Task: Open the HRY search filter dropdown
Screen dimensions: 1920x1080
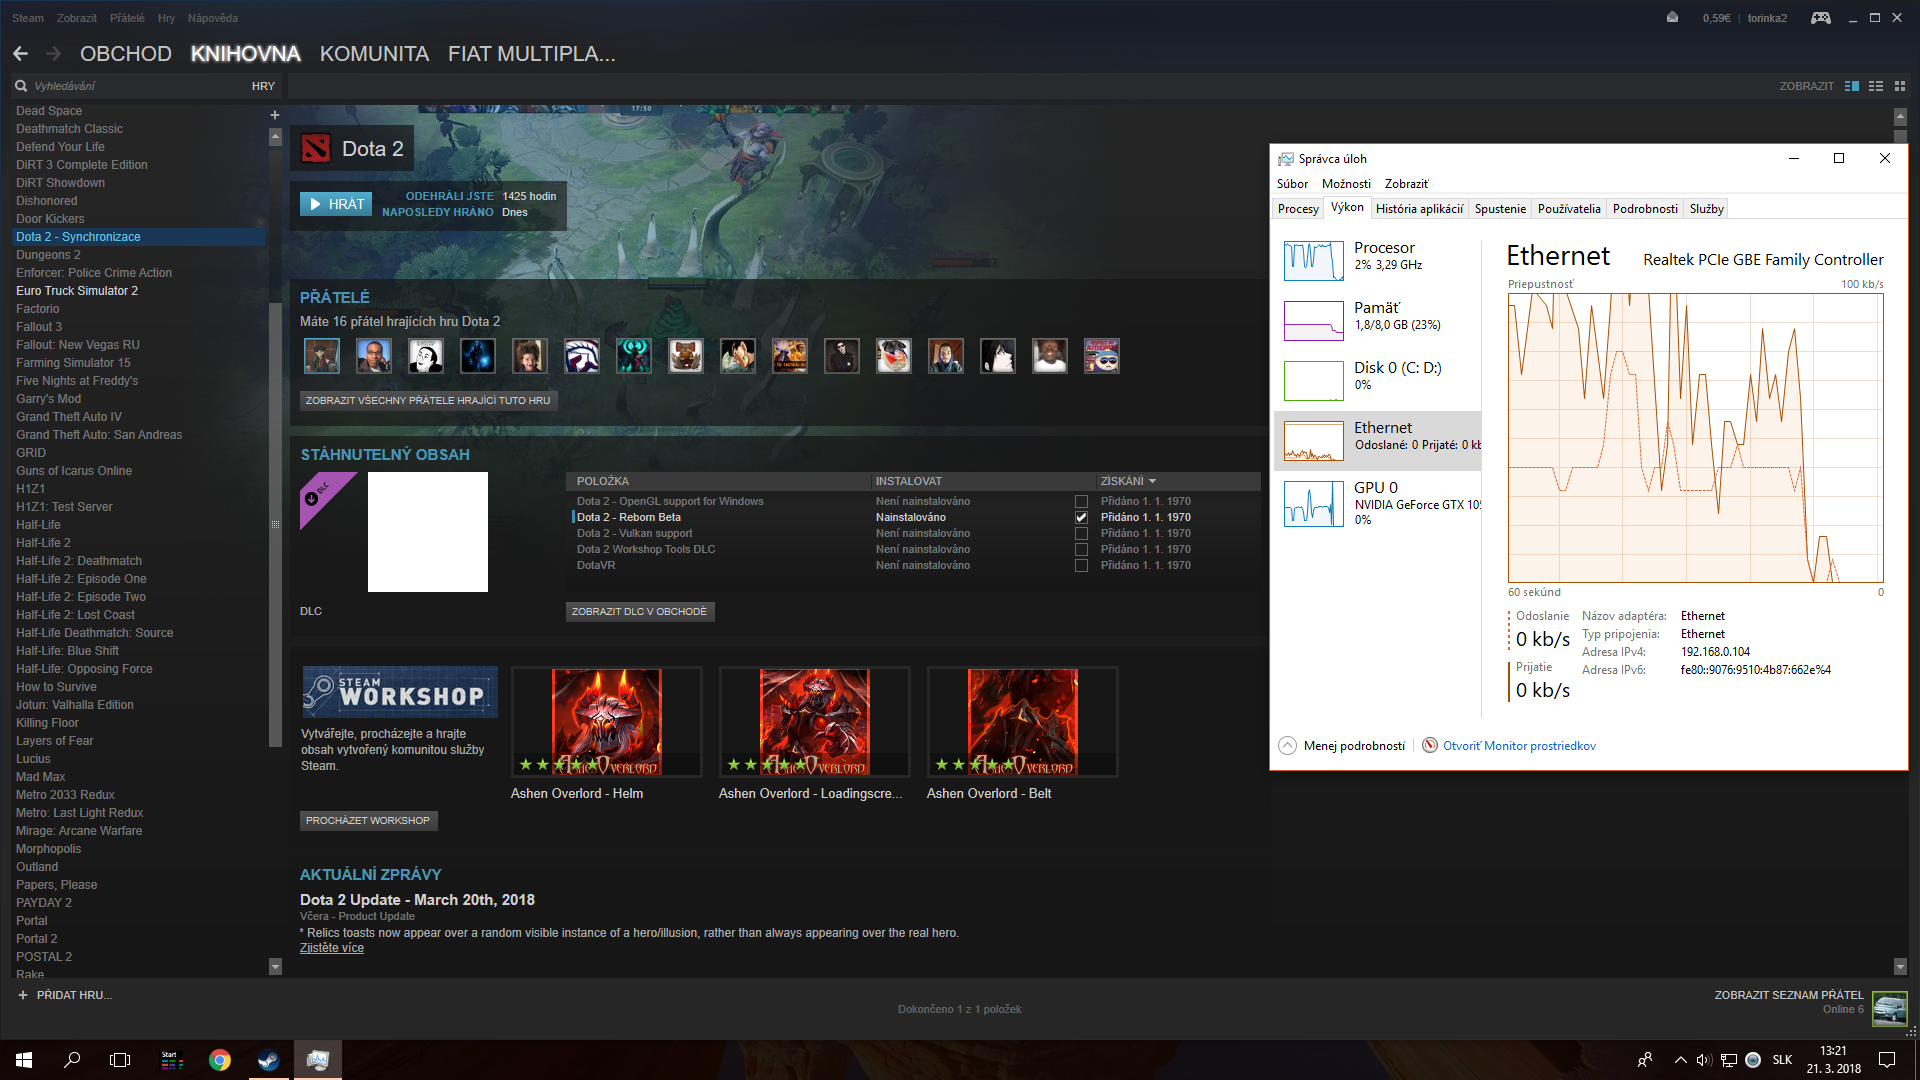Action: point(263,87)
